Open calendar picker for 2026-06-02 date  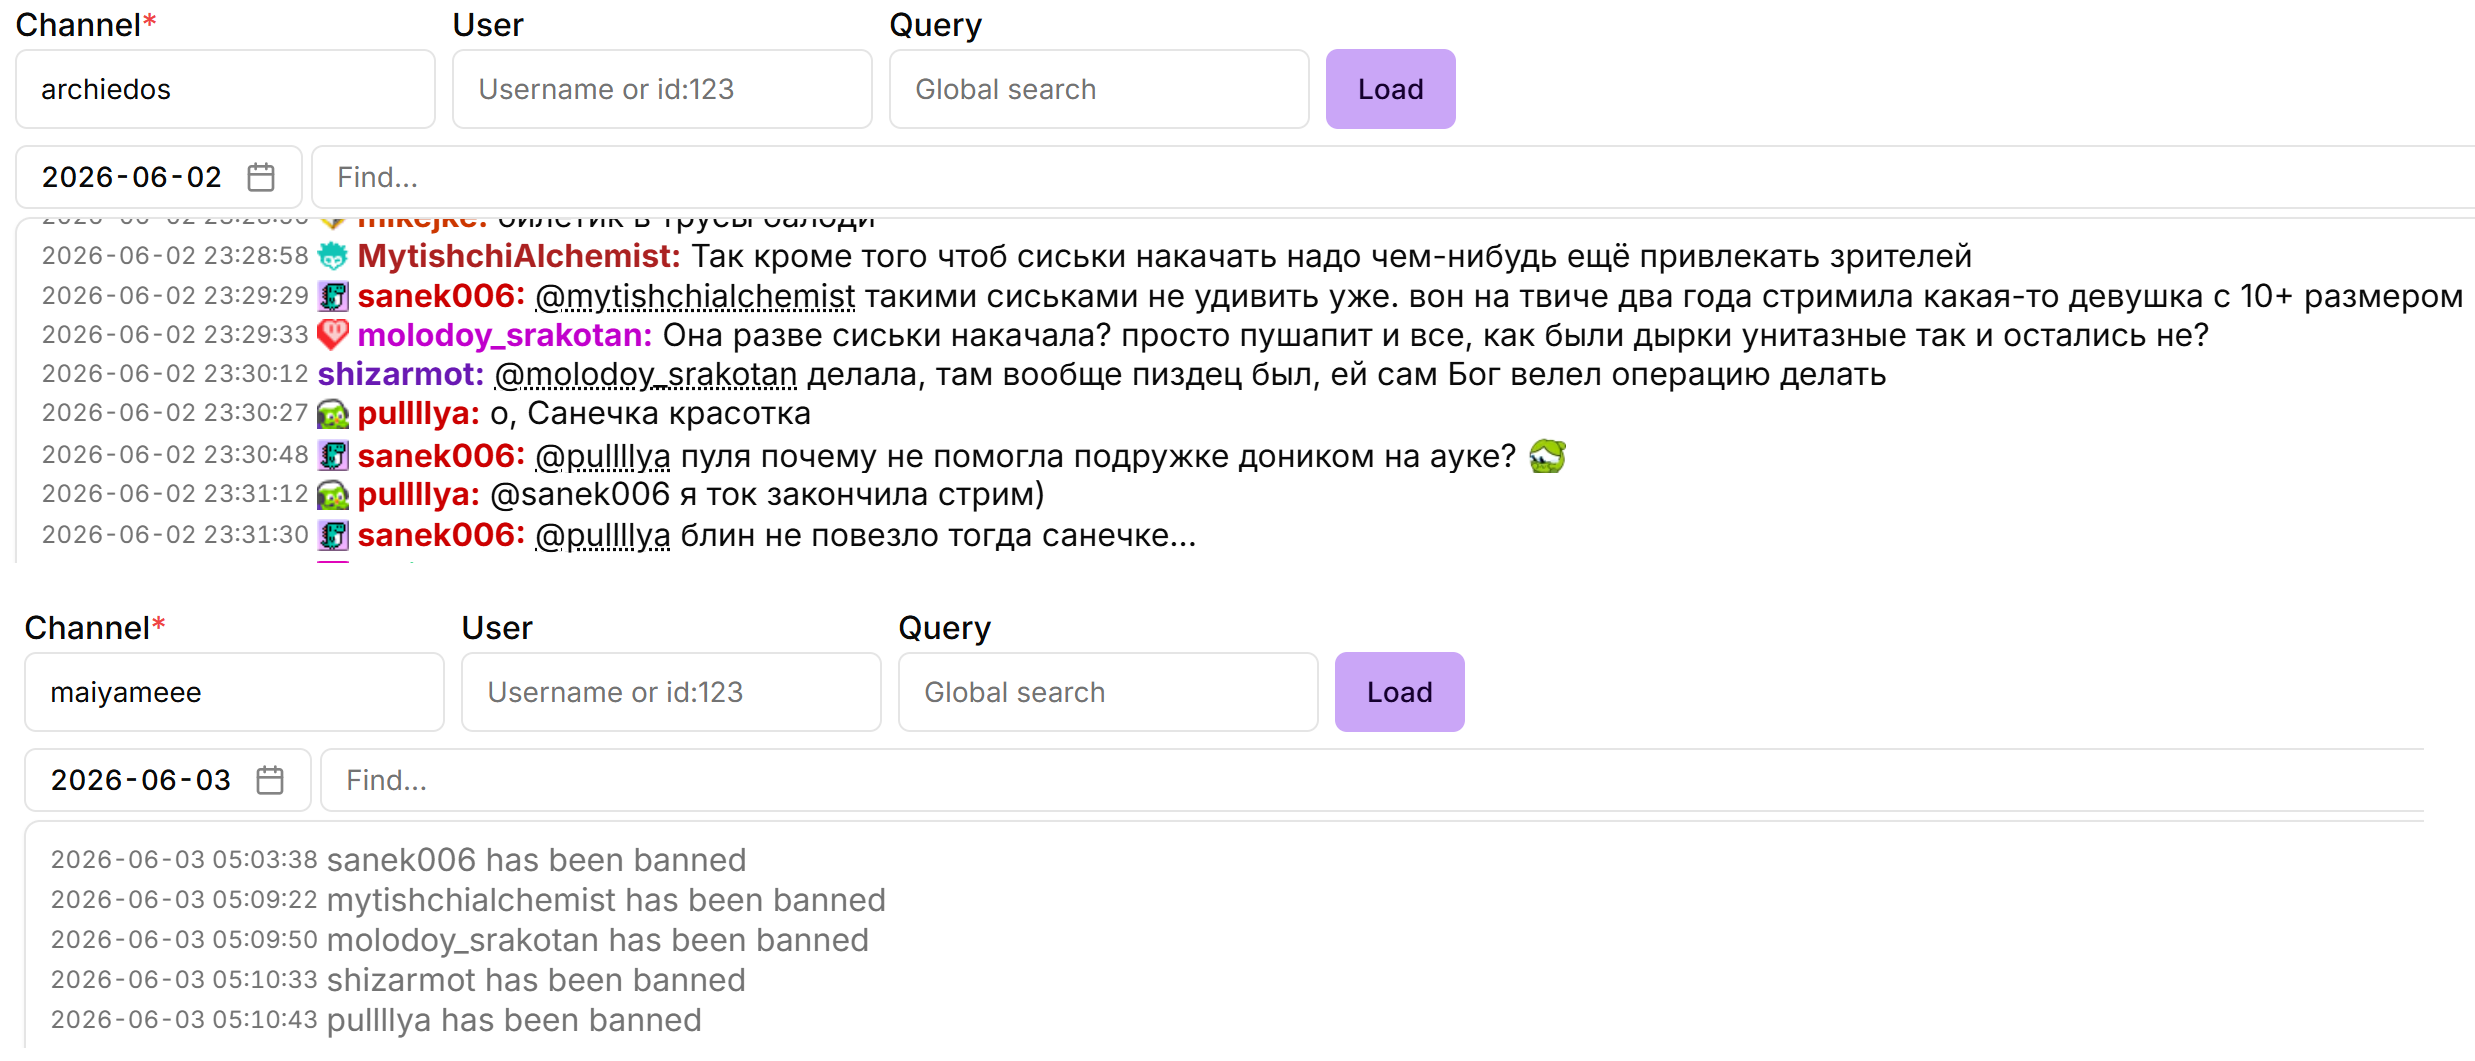coord(261,177)
